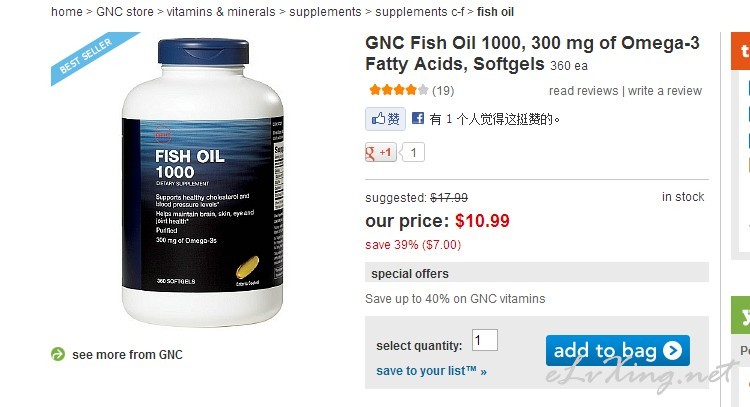The height and width of the screenshot is (407, 750).
Task: Open vitamins & minerals breadcrumb
Action: [x=221, y=12]
